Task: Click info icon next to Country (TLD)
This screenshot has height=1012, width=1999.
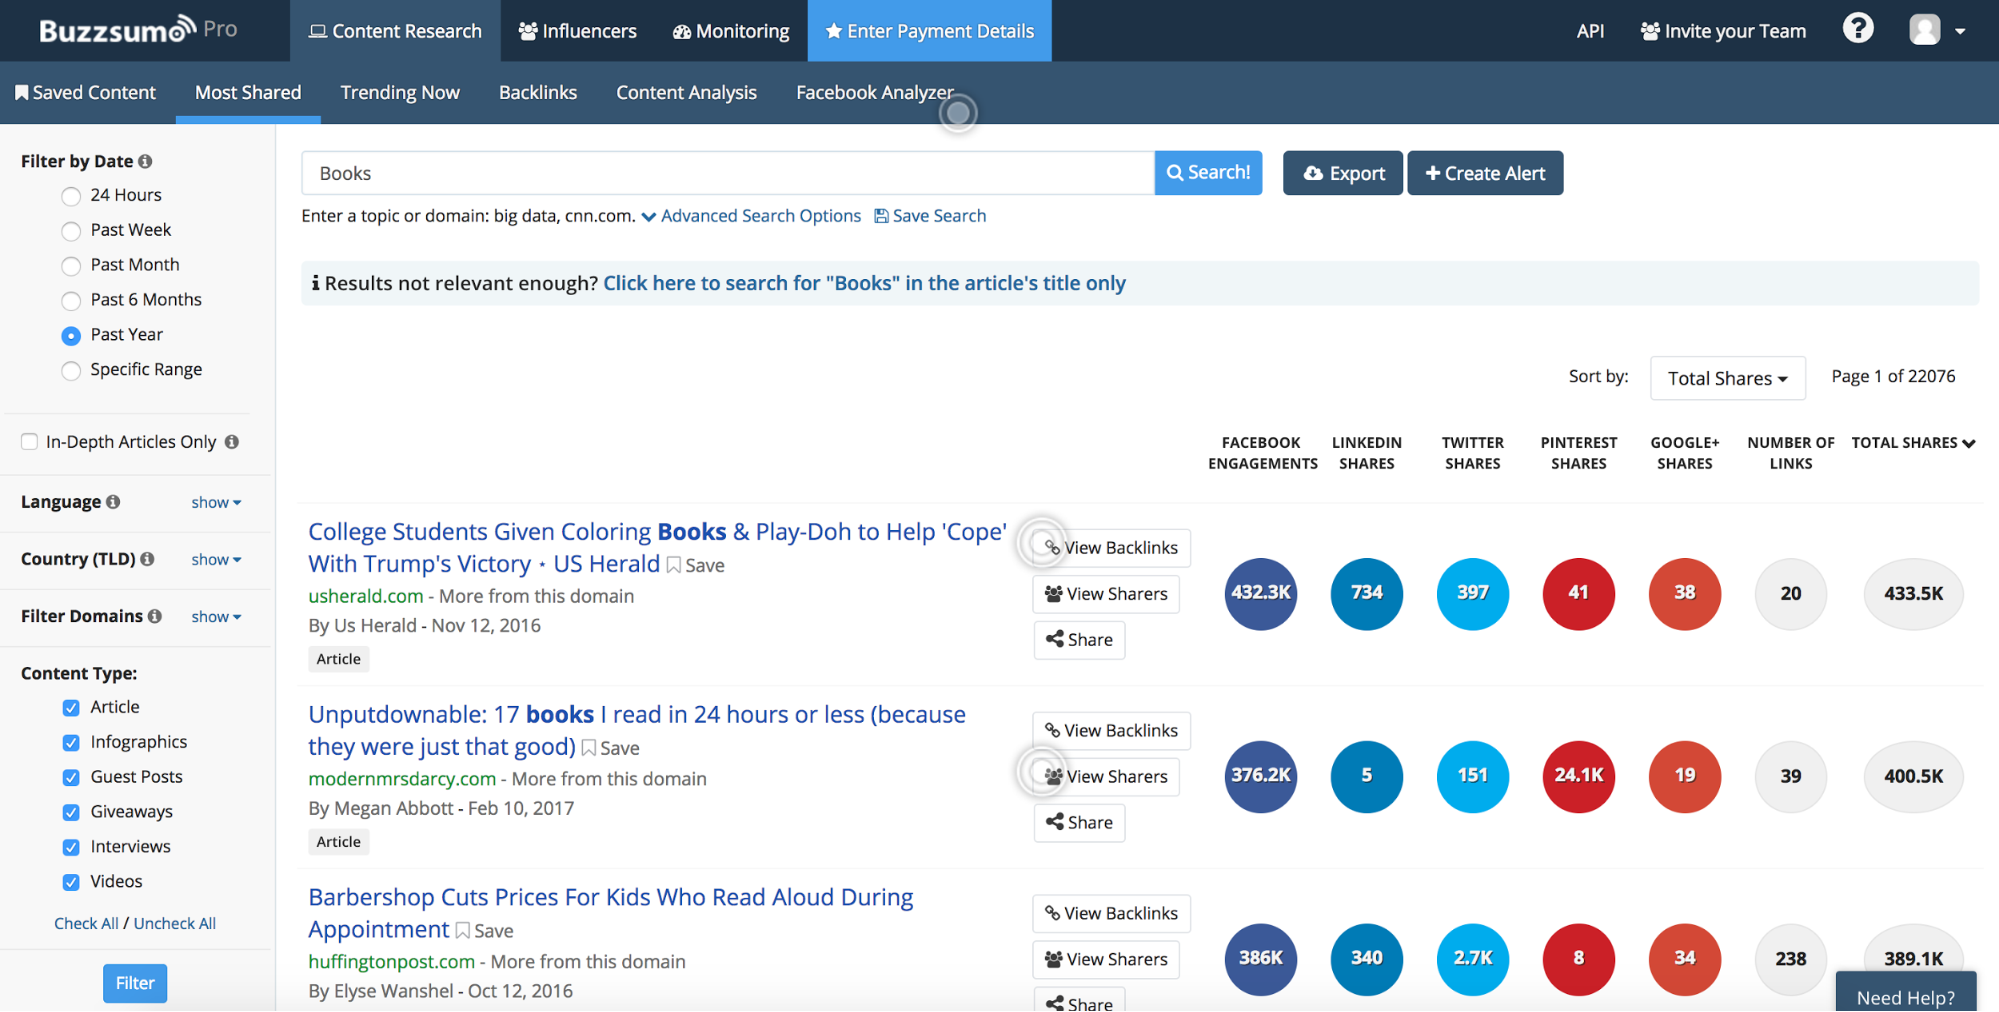Action: pos(148,559)
